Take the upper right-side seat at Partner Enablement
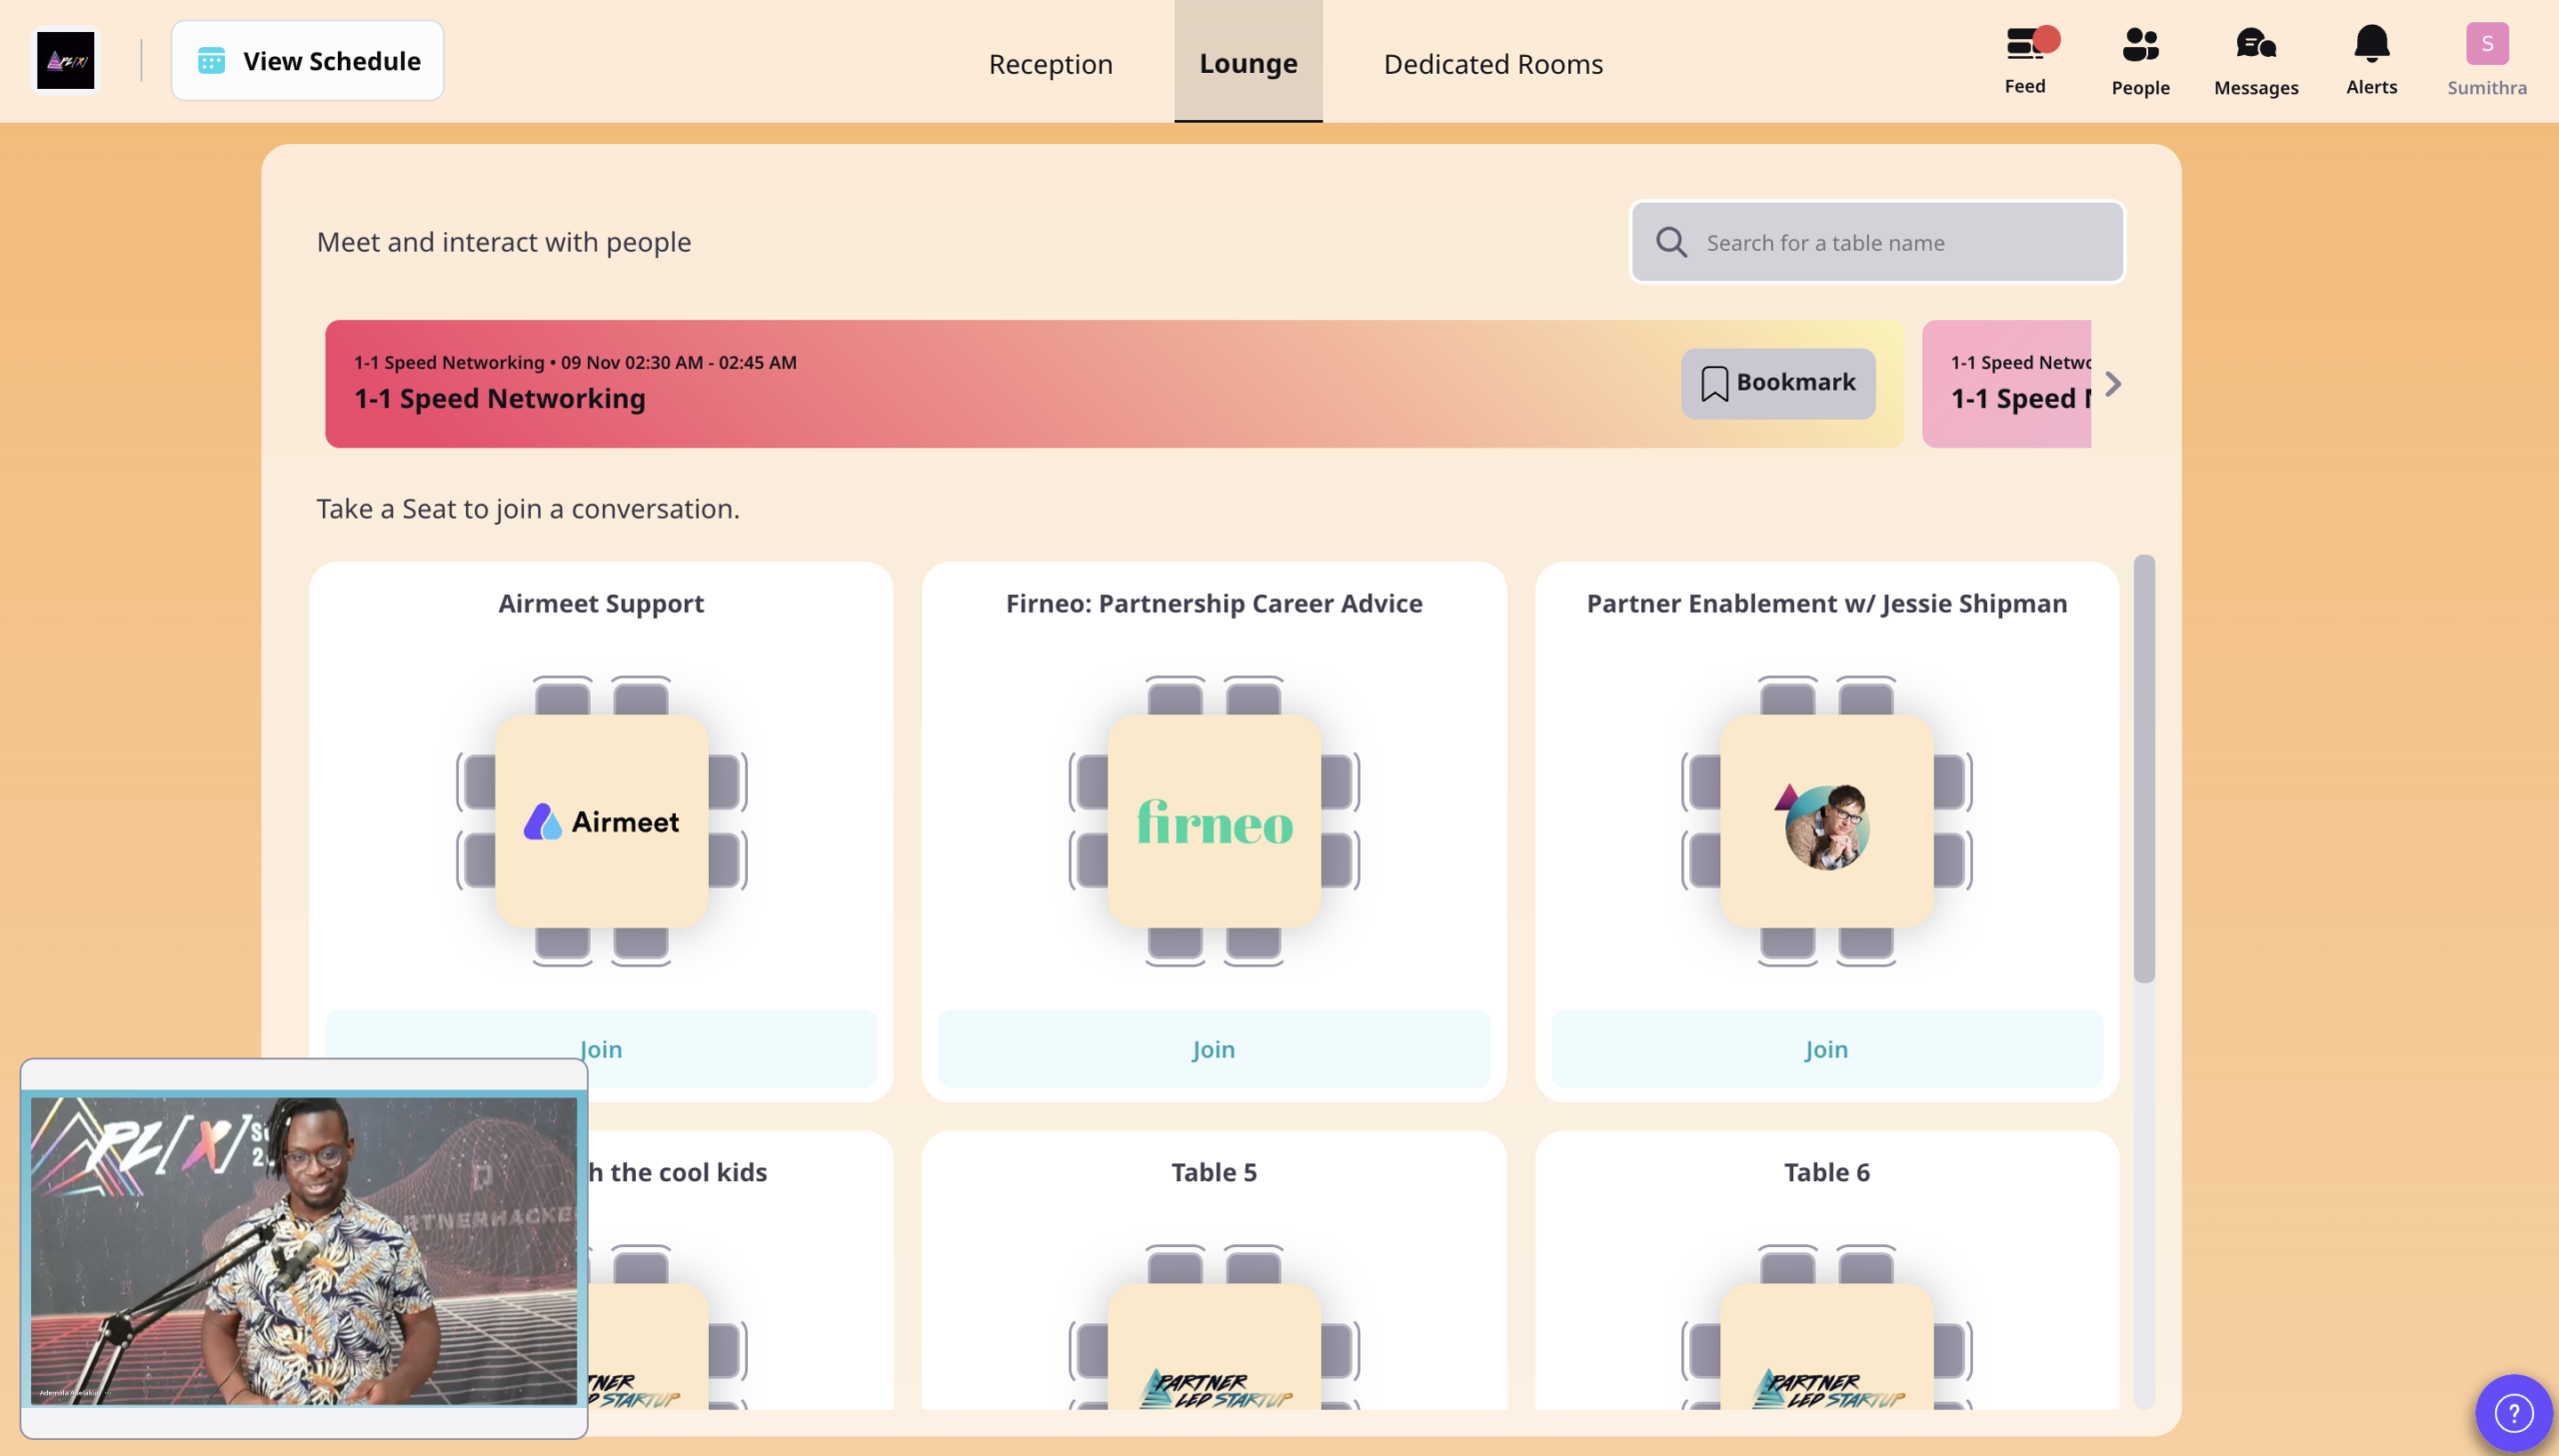 point(1953,781)
